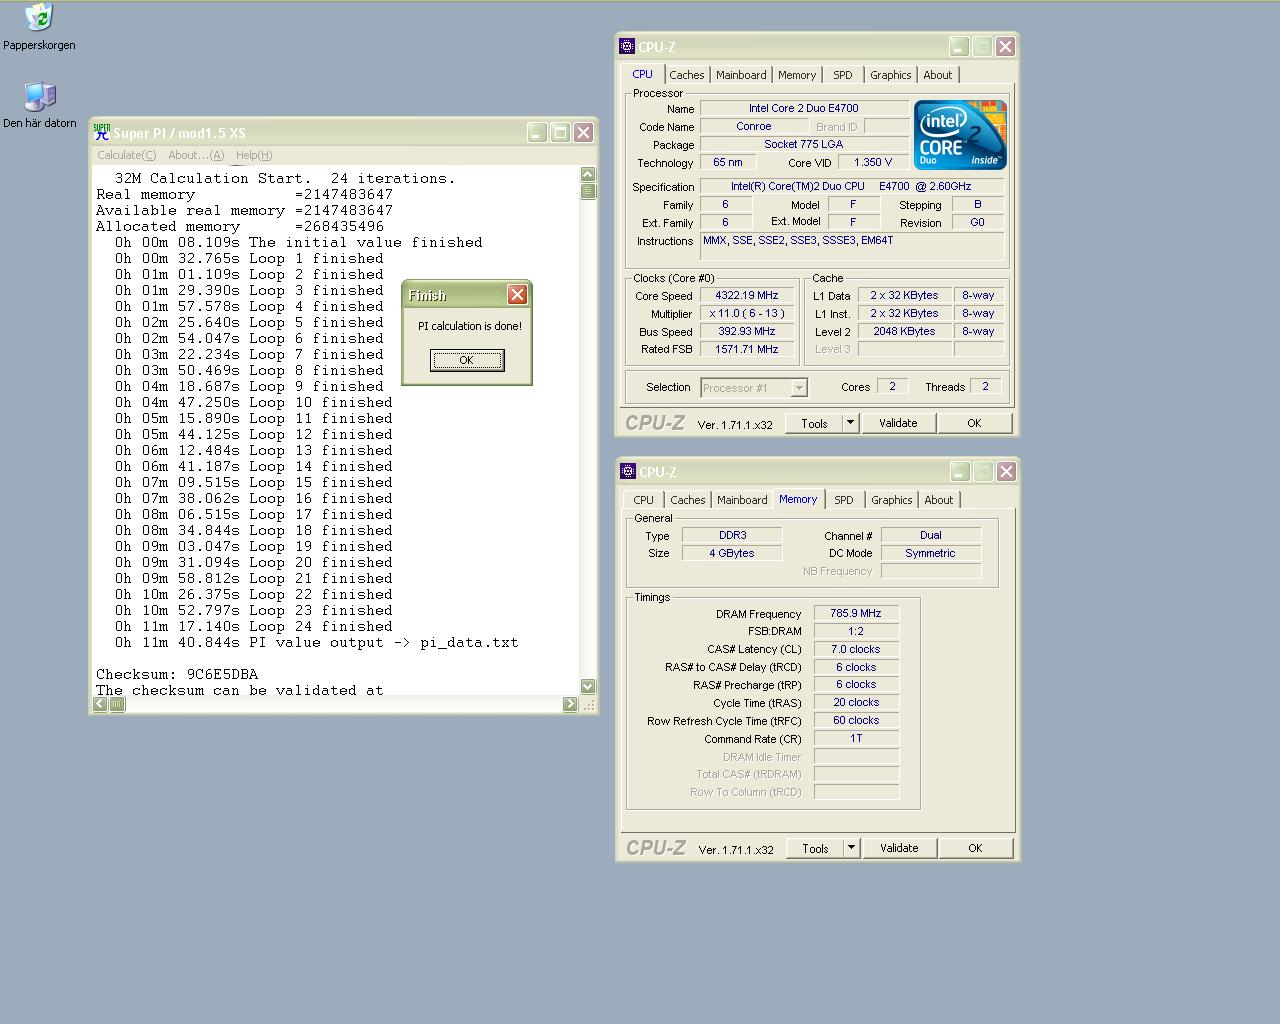This screenshot has height=1024, width=1280.
Task: Close the Super PI window
Action: click(584, 132)
